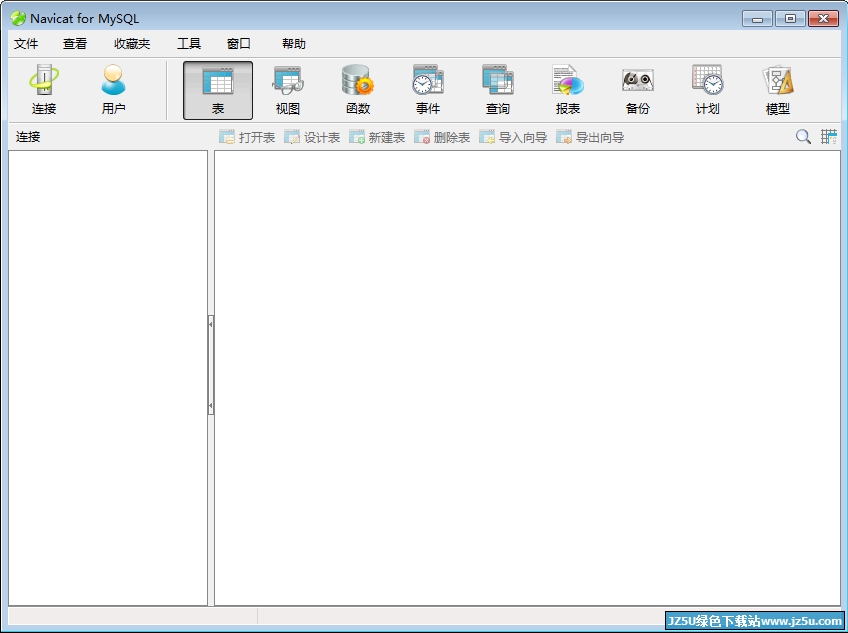This screenshot has height=633, width=848.
Task: Change the object list grid view icon
Action: [x=829, y=137]
